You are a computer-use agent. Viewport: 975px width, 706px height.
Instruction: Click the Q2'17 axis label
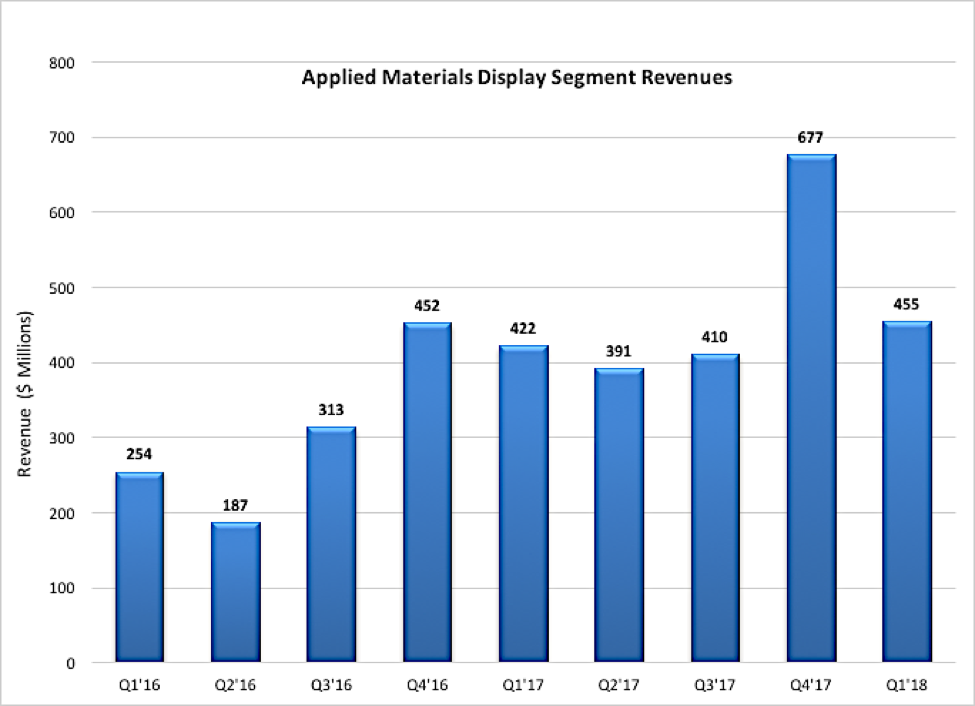(619, 685)
